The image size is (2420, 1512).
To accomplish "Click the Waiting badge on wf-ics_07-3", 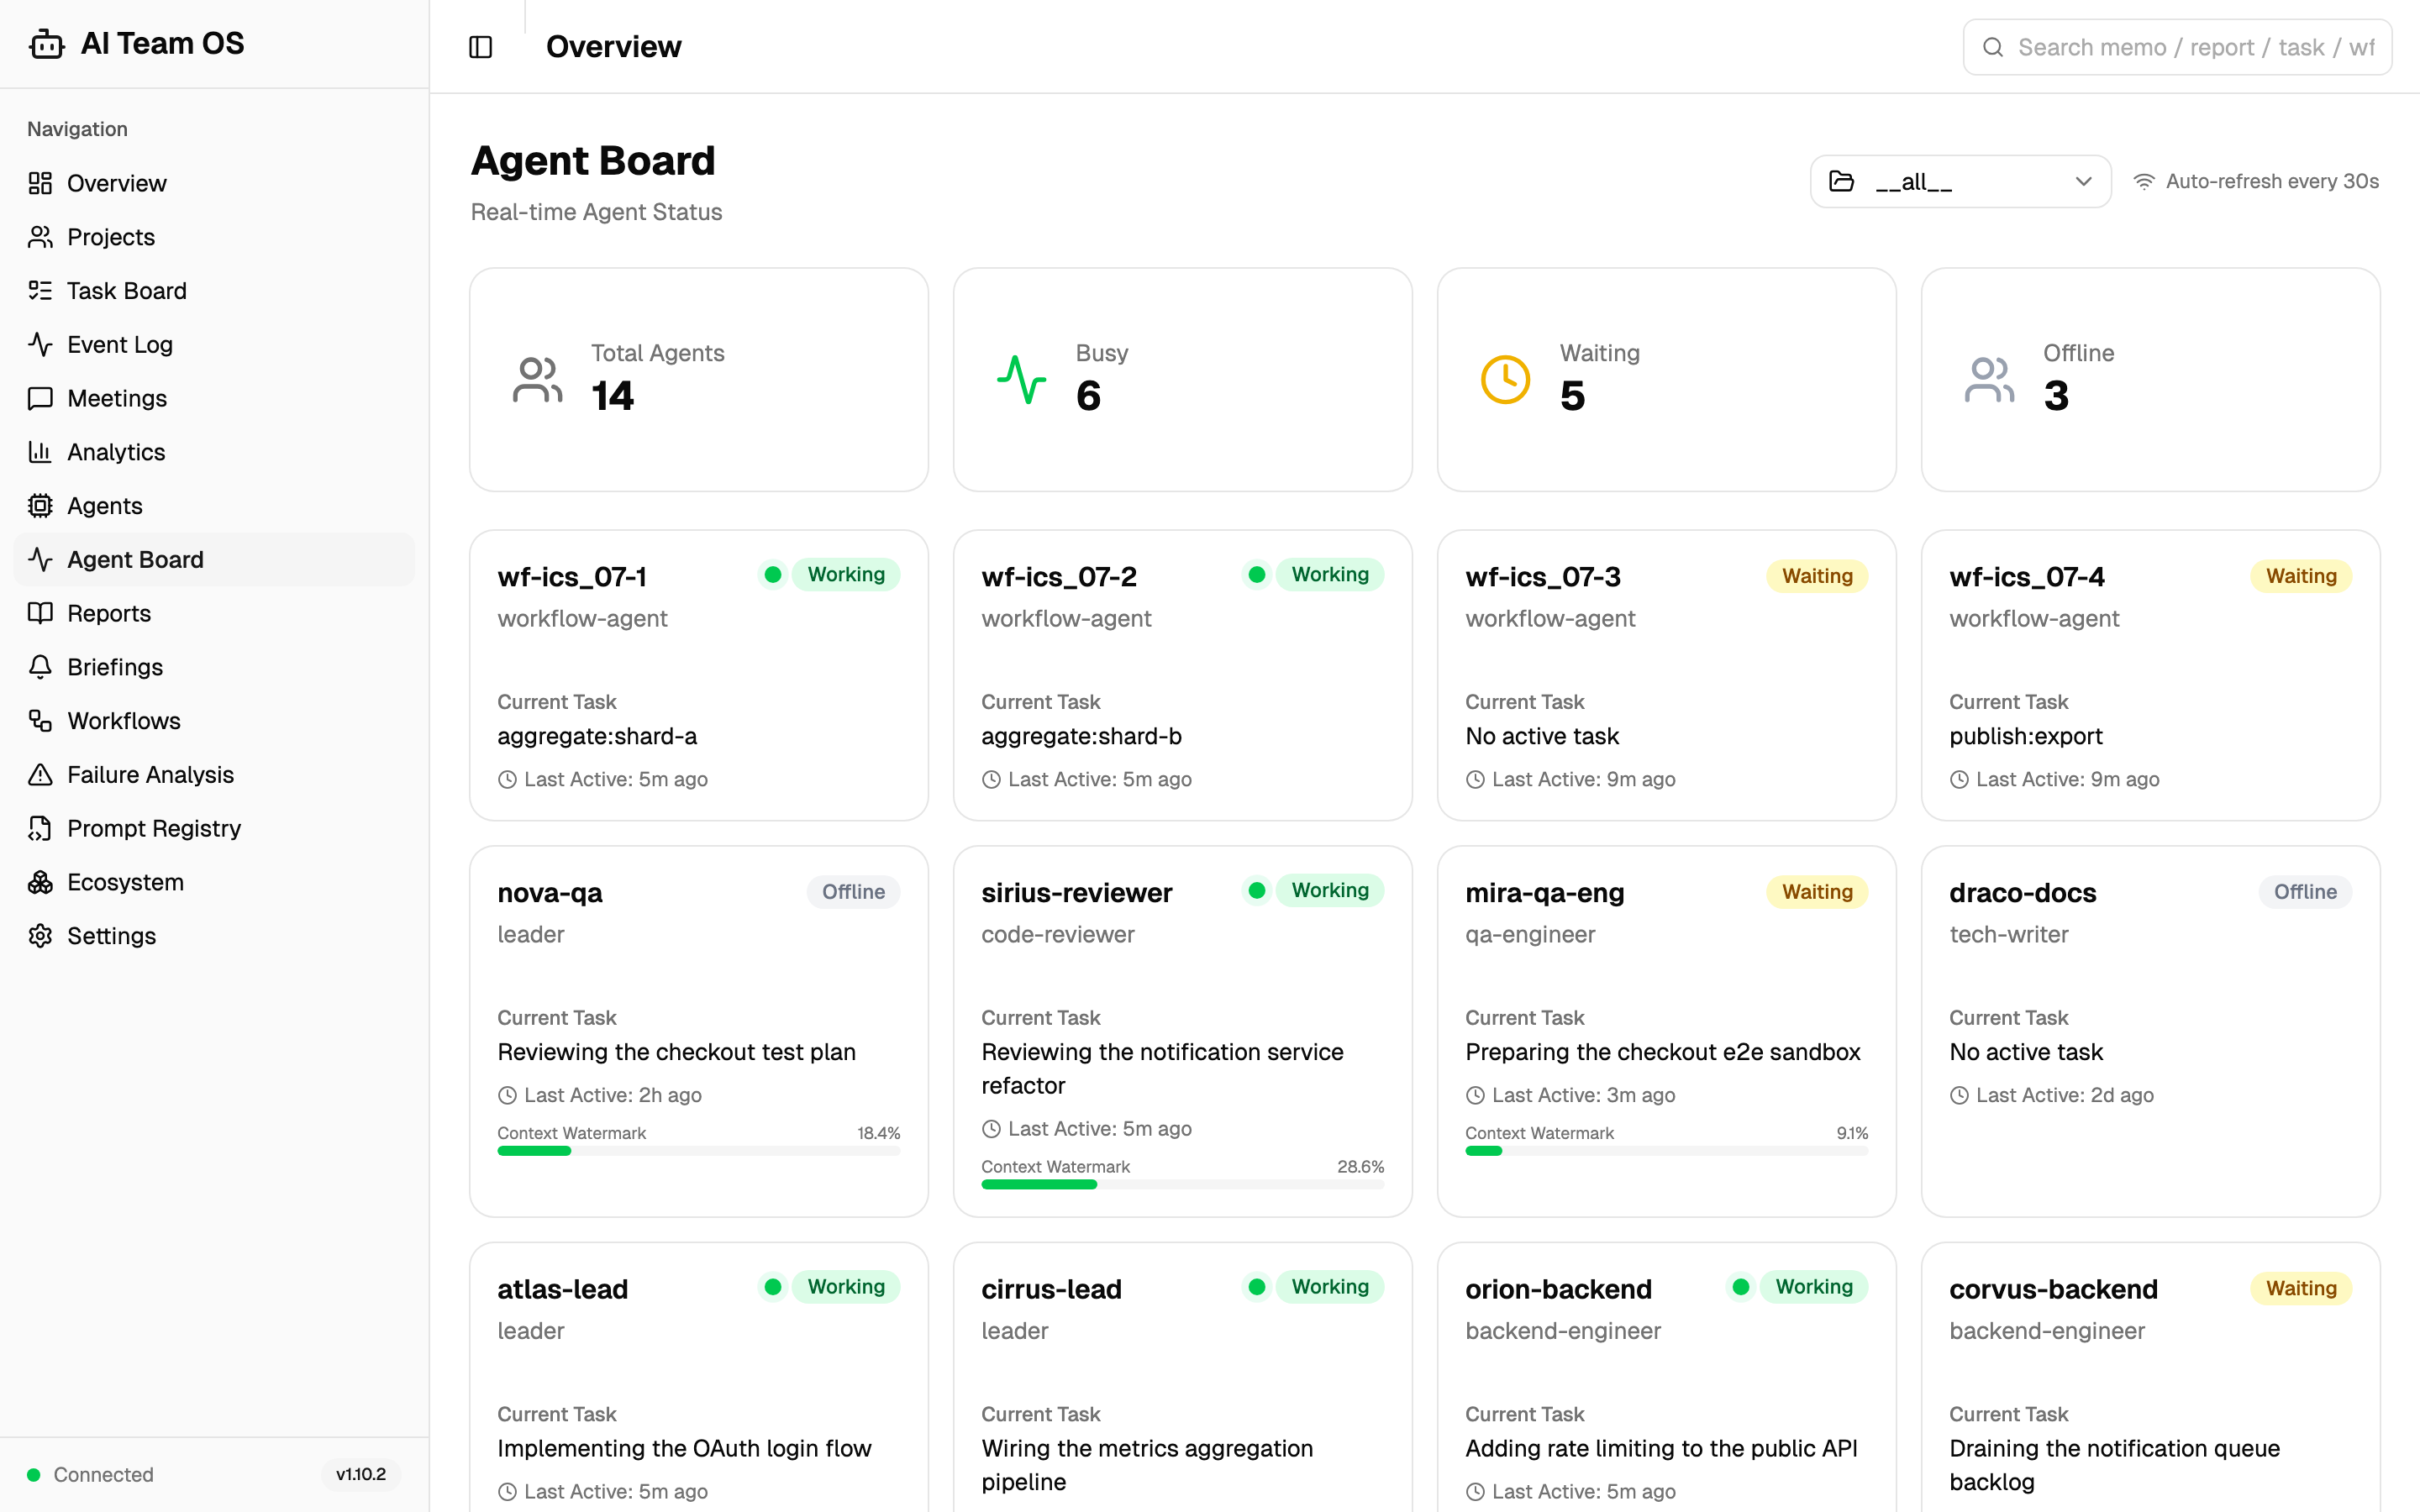I will (1817, 576).
